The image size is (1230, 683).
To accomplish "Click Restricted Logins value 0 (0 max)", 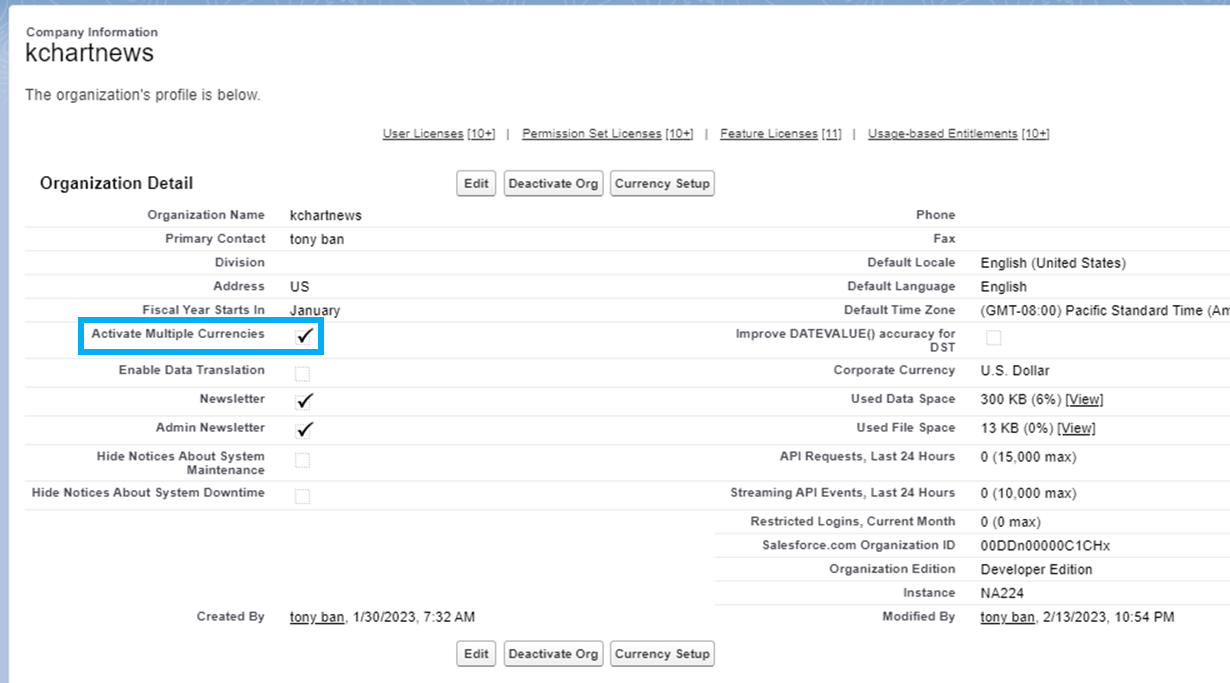I will [x=1011, y=522].
